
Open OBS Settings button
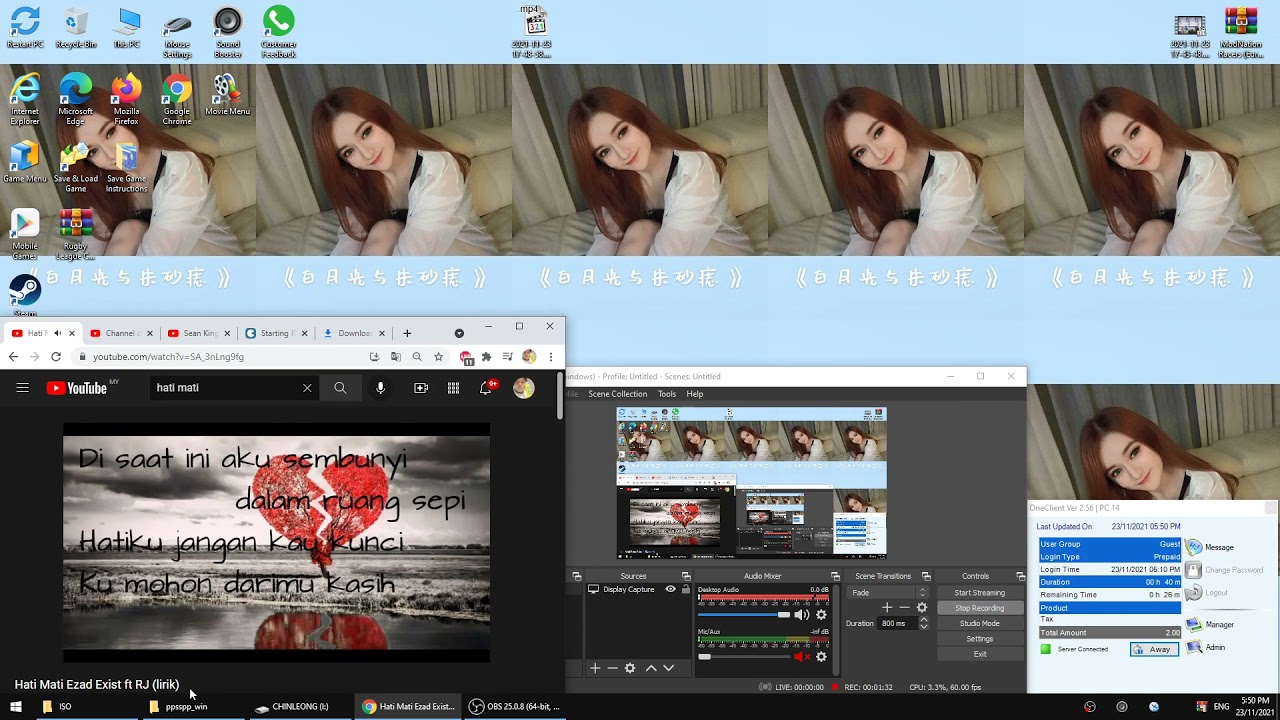click(x=980, y=639)
